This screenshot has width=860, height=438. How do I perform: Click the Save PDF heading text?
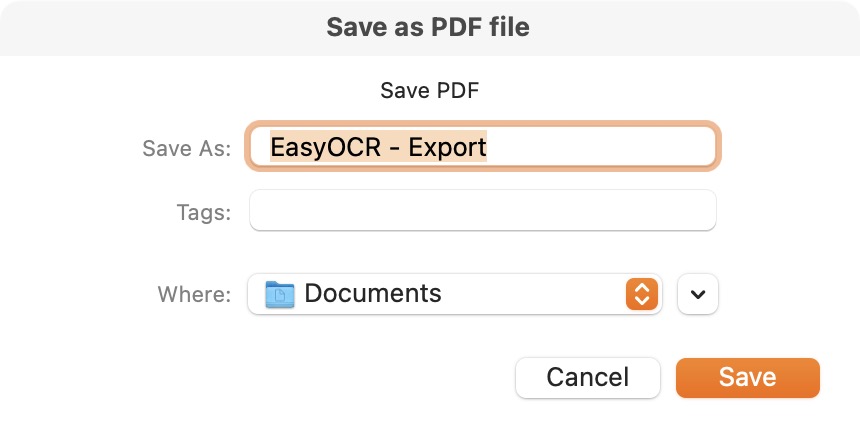point(429,90)
